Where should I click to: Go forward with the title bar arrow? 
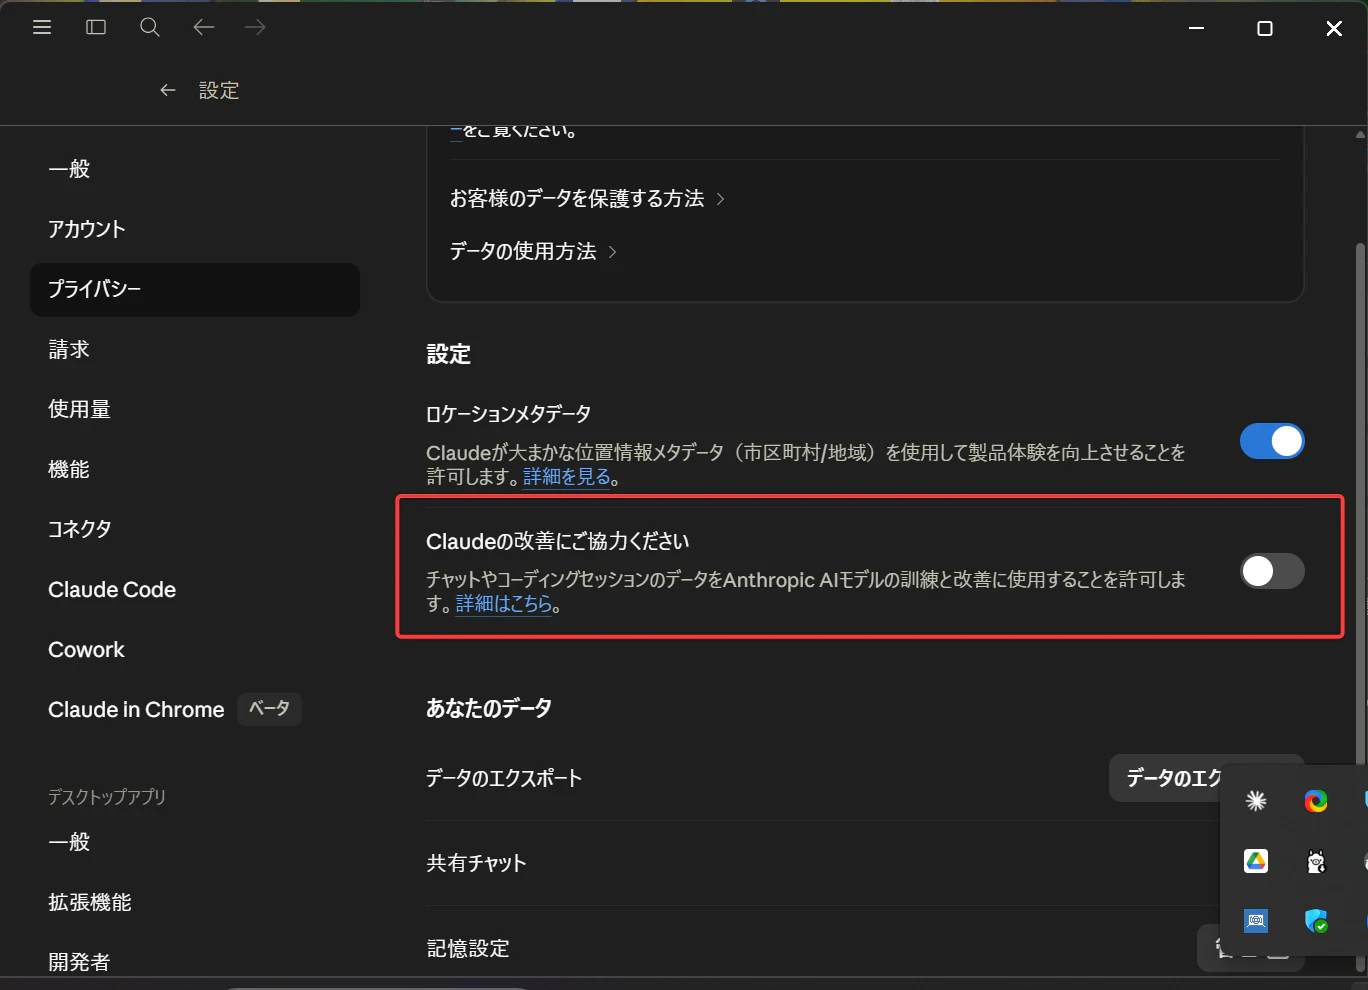[x=256, y=28]
